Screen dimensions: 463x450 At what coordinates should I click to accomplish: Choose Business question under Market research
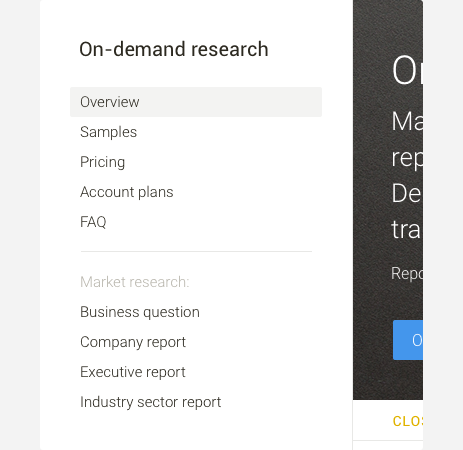pos(140,312)
